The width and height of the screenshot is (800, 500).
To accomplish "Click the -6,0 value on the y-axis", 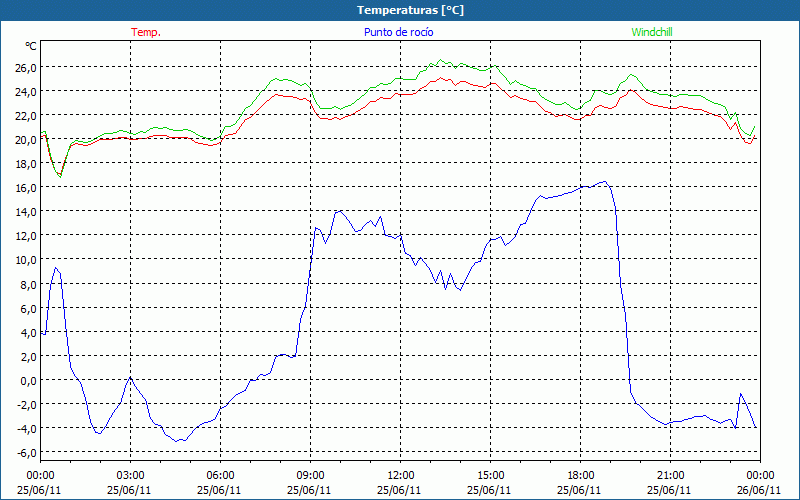I will (24, 452).
